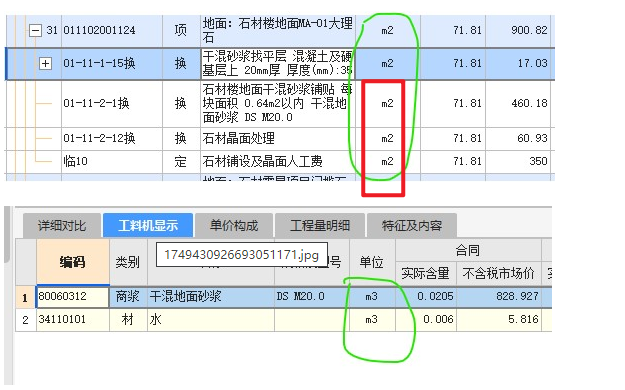The width and height of the screenshot is (625, 390).
Task: Click the 编码 column header
Action: click(x=73, y=262)
